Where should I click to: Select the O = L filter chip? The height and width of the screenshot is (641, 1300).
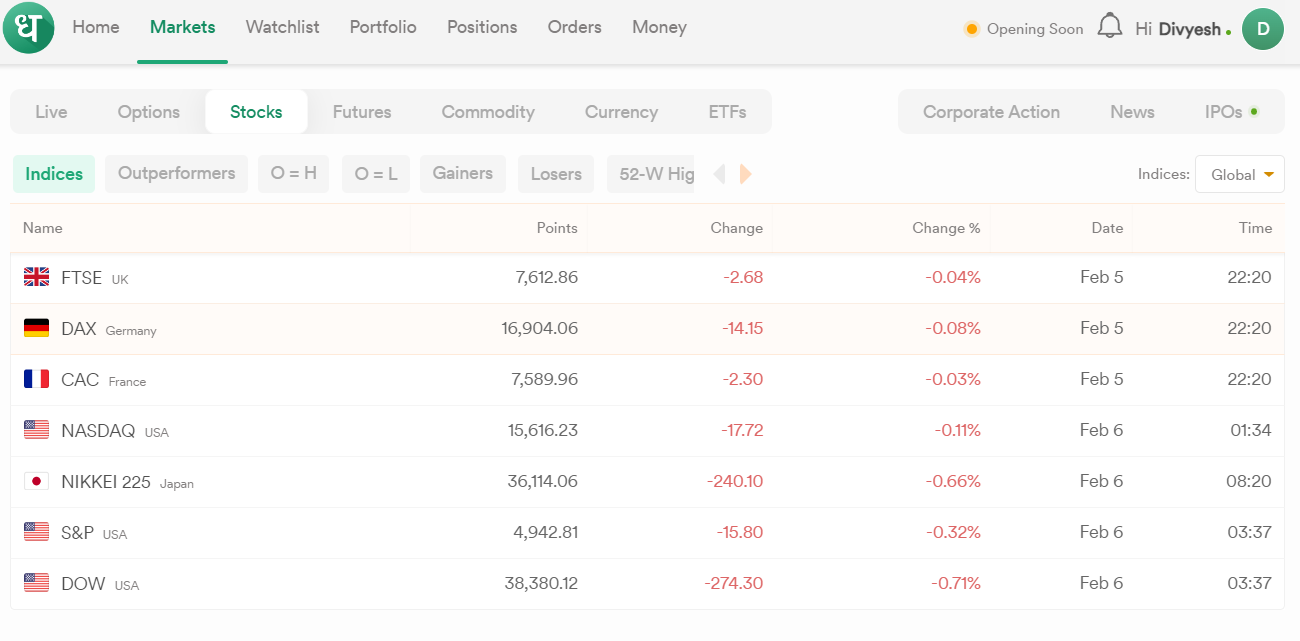376,174
